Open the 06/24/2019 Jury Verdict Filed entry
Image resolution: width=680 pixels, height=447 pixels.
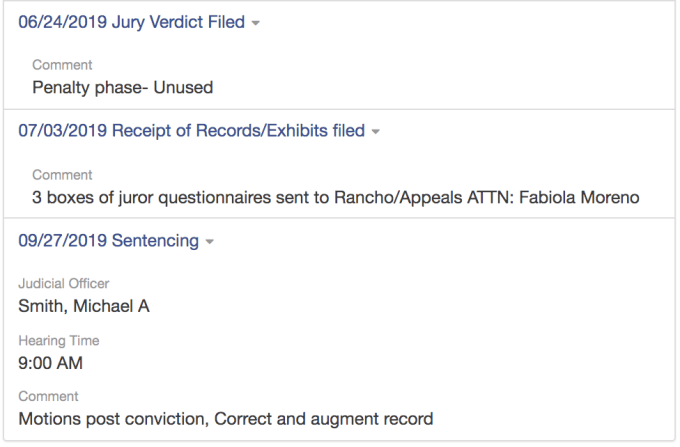tap(131, 22)
